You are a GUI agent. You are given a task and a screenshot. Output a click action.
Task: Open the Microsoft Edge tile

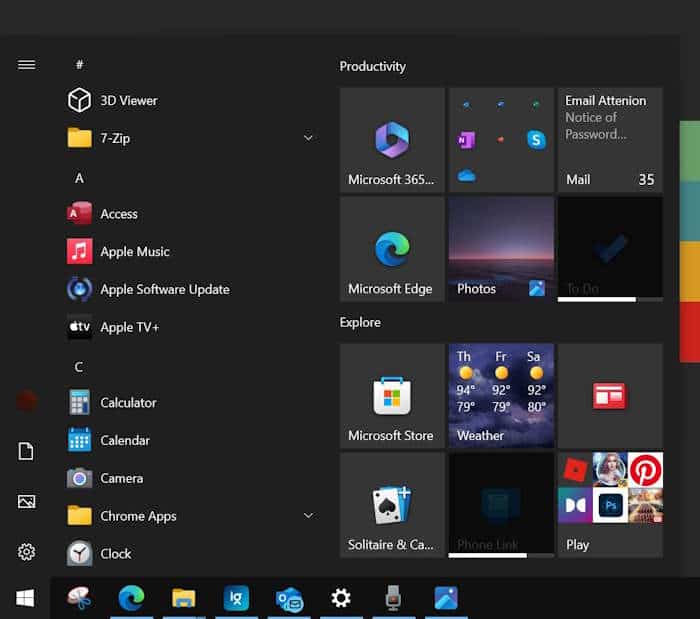pos(392,249)
